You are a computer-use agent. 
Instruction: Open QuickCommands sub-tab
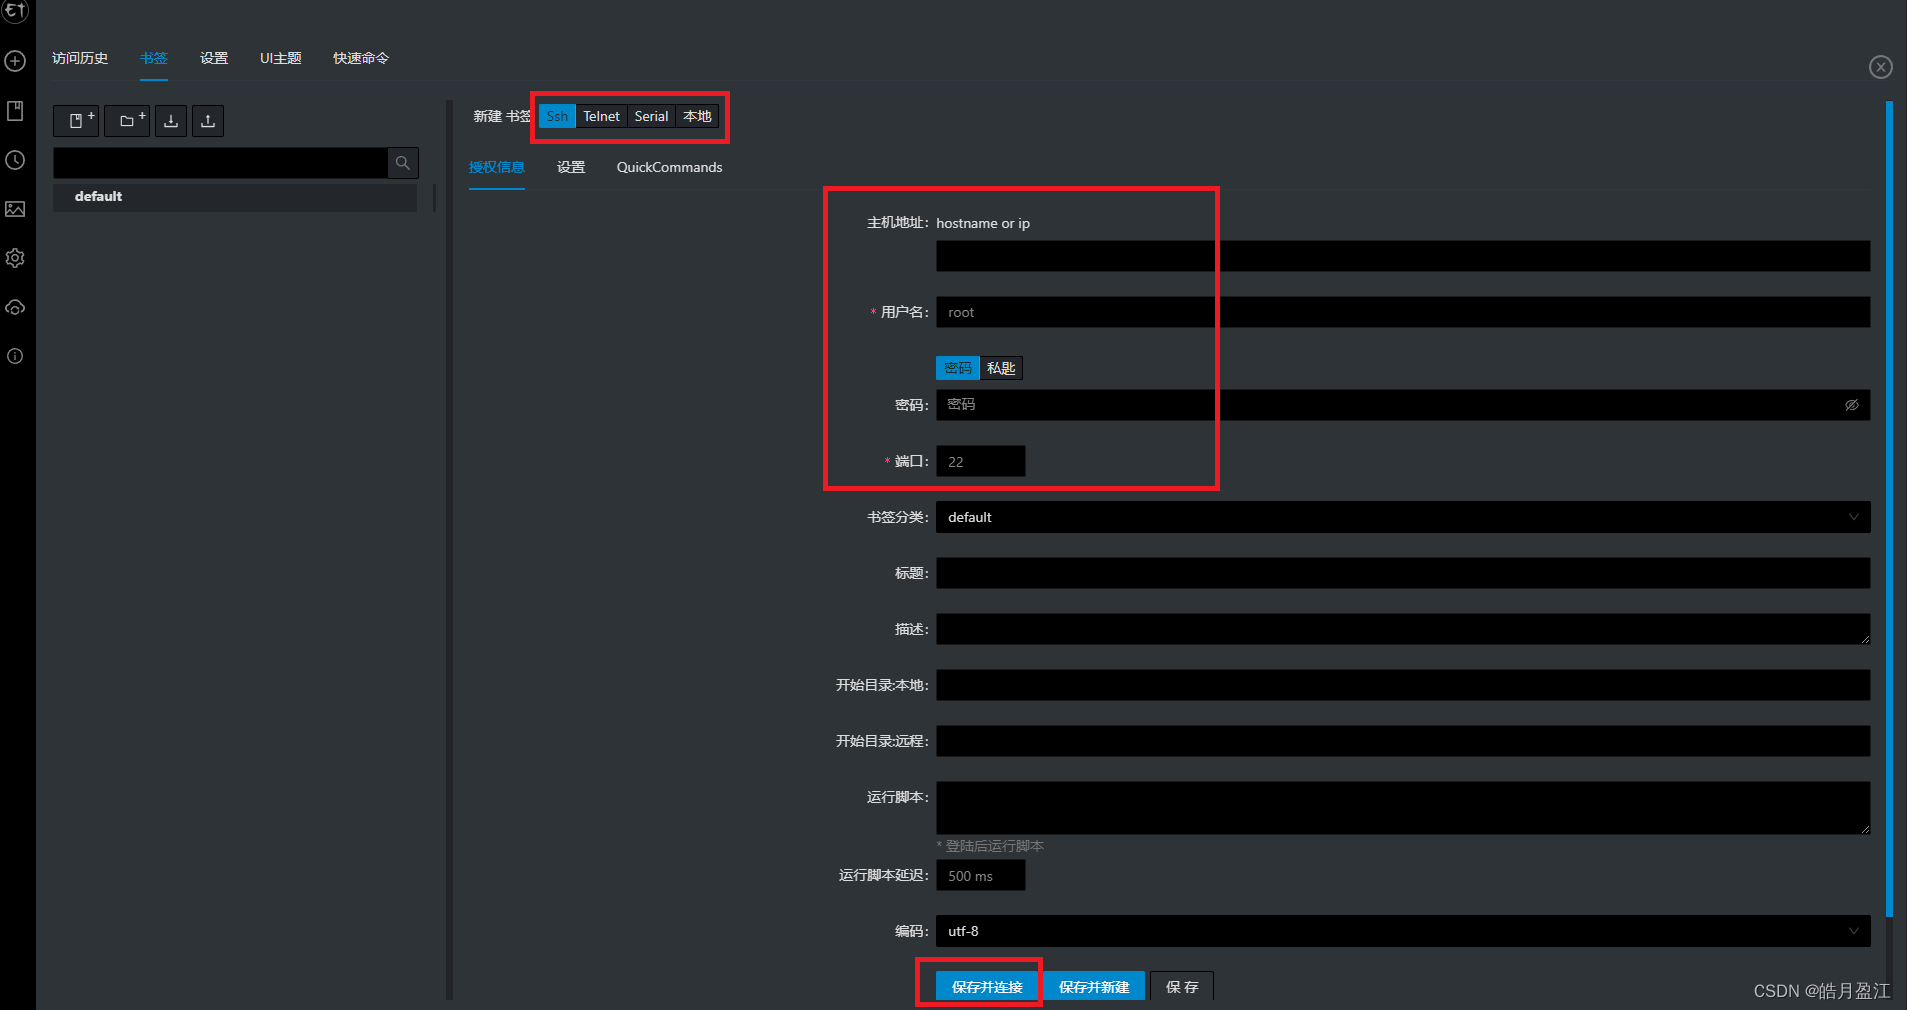pyautogui.click(x=670, y=167)
